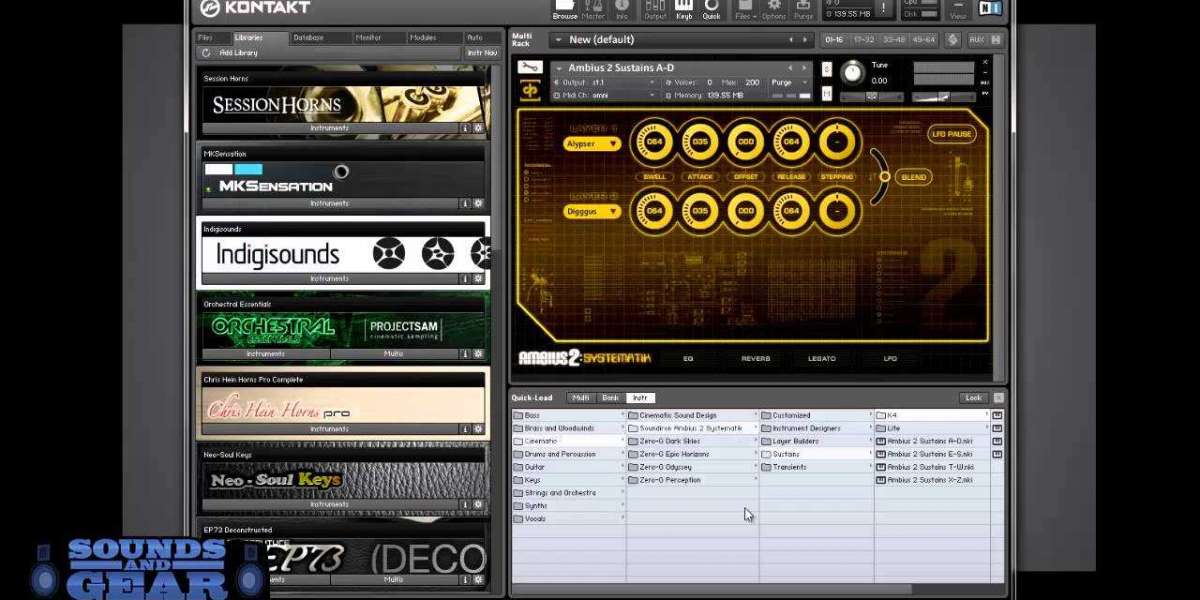The image size is (1200, 600).
Task: Open the View toolbar item
Action: tap(959, 10)
